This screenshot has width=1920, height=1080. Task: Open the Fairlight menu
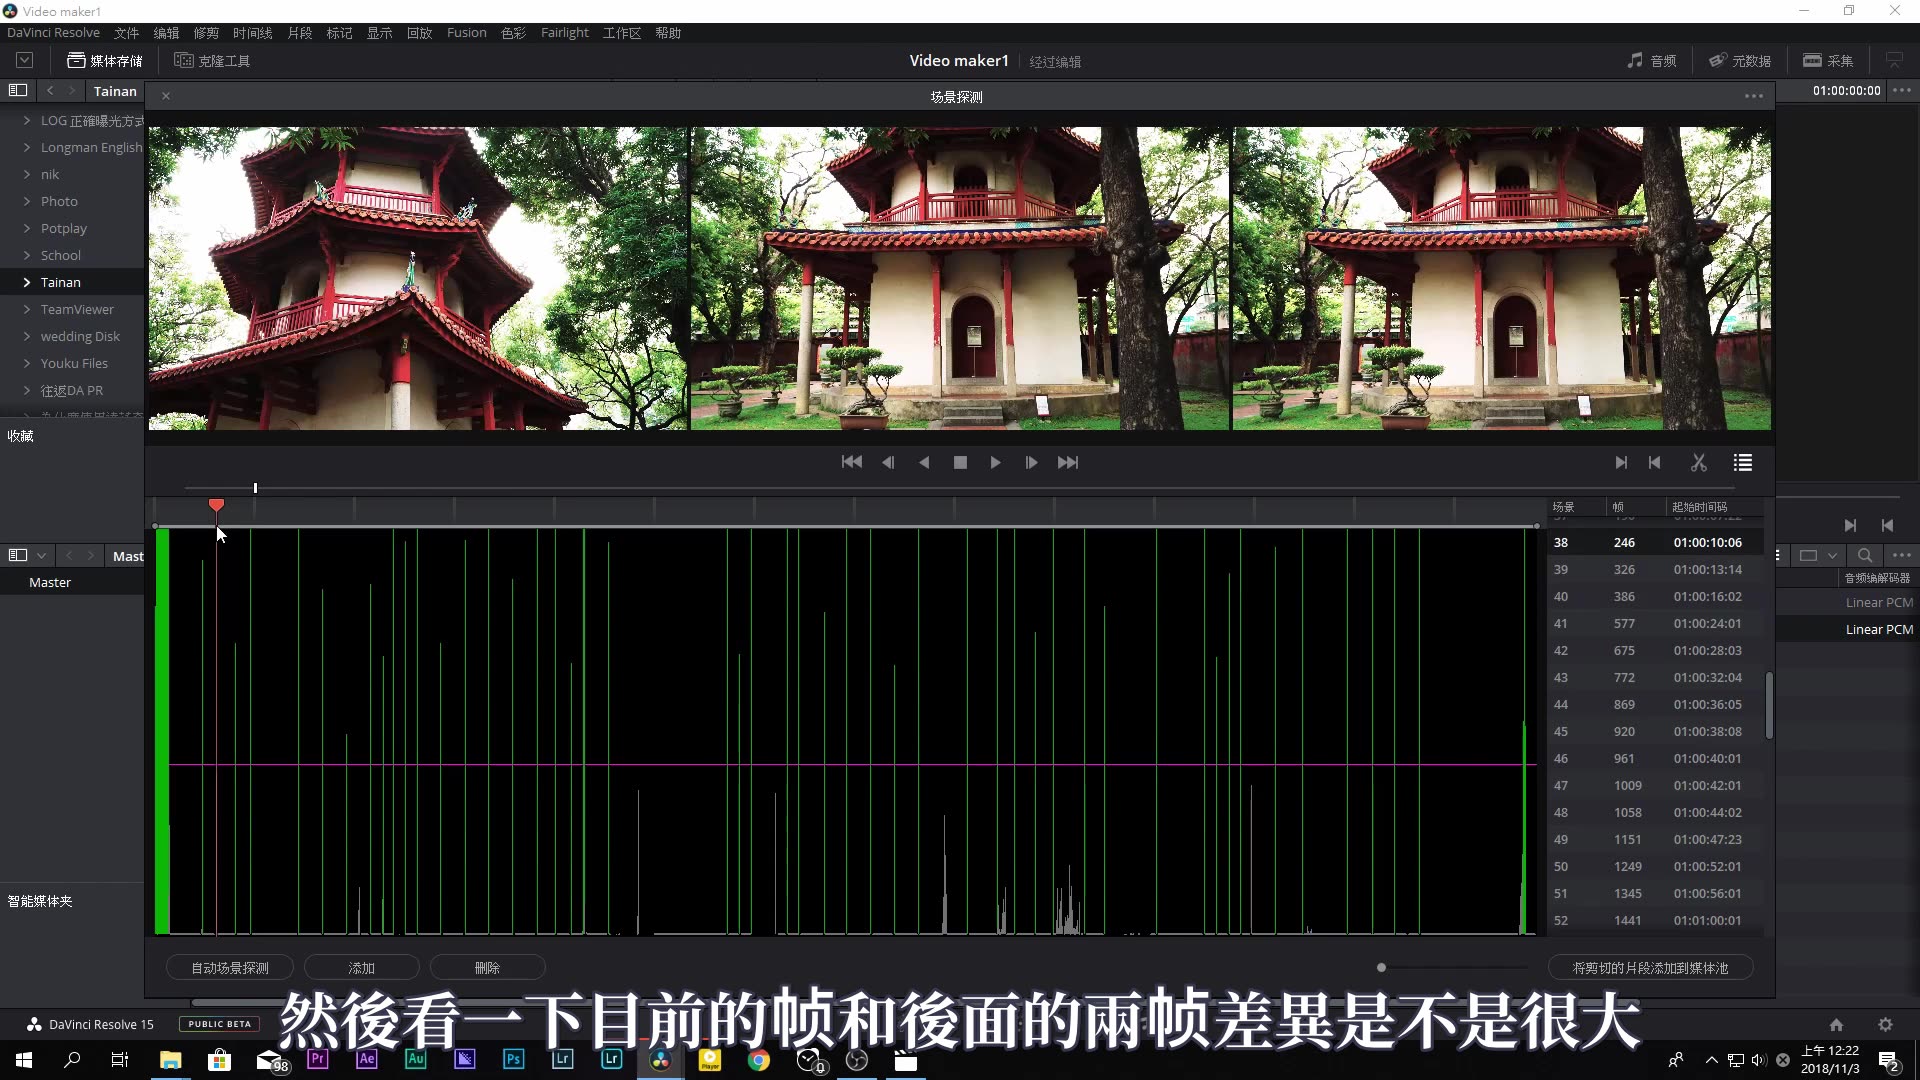coord(564,32)
